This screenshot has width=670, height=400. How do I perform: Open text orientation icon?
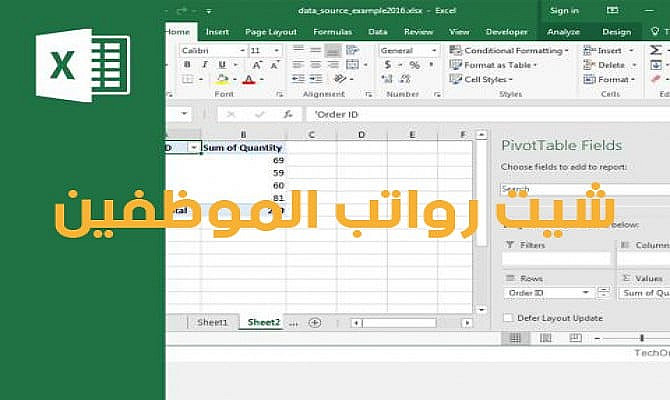tap(340, 79)
